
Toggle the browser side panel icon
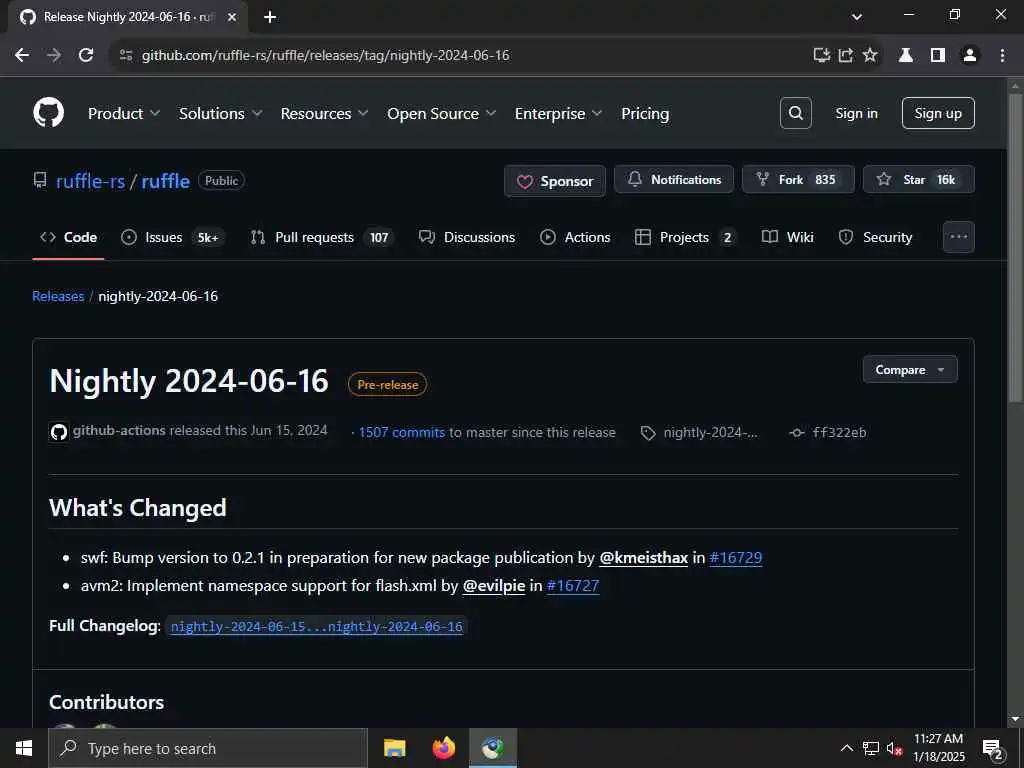938,55
